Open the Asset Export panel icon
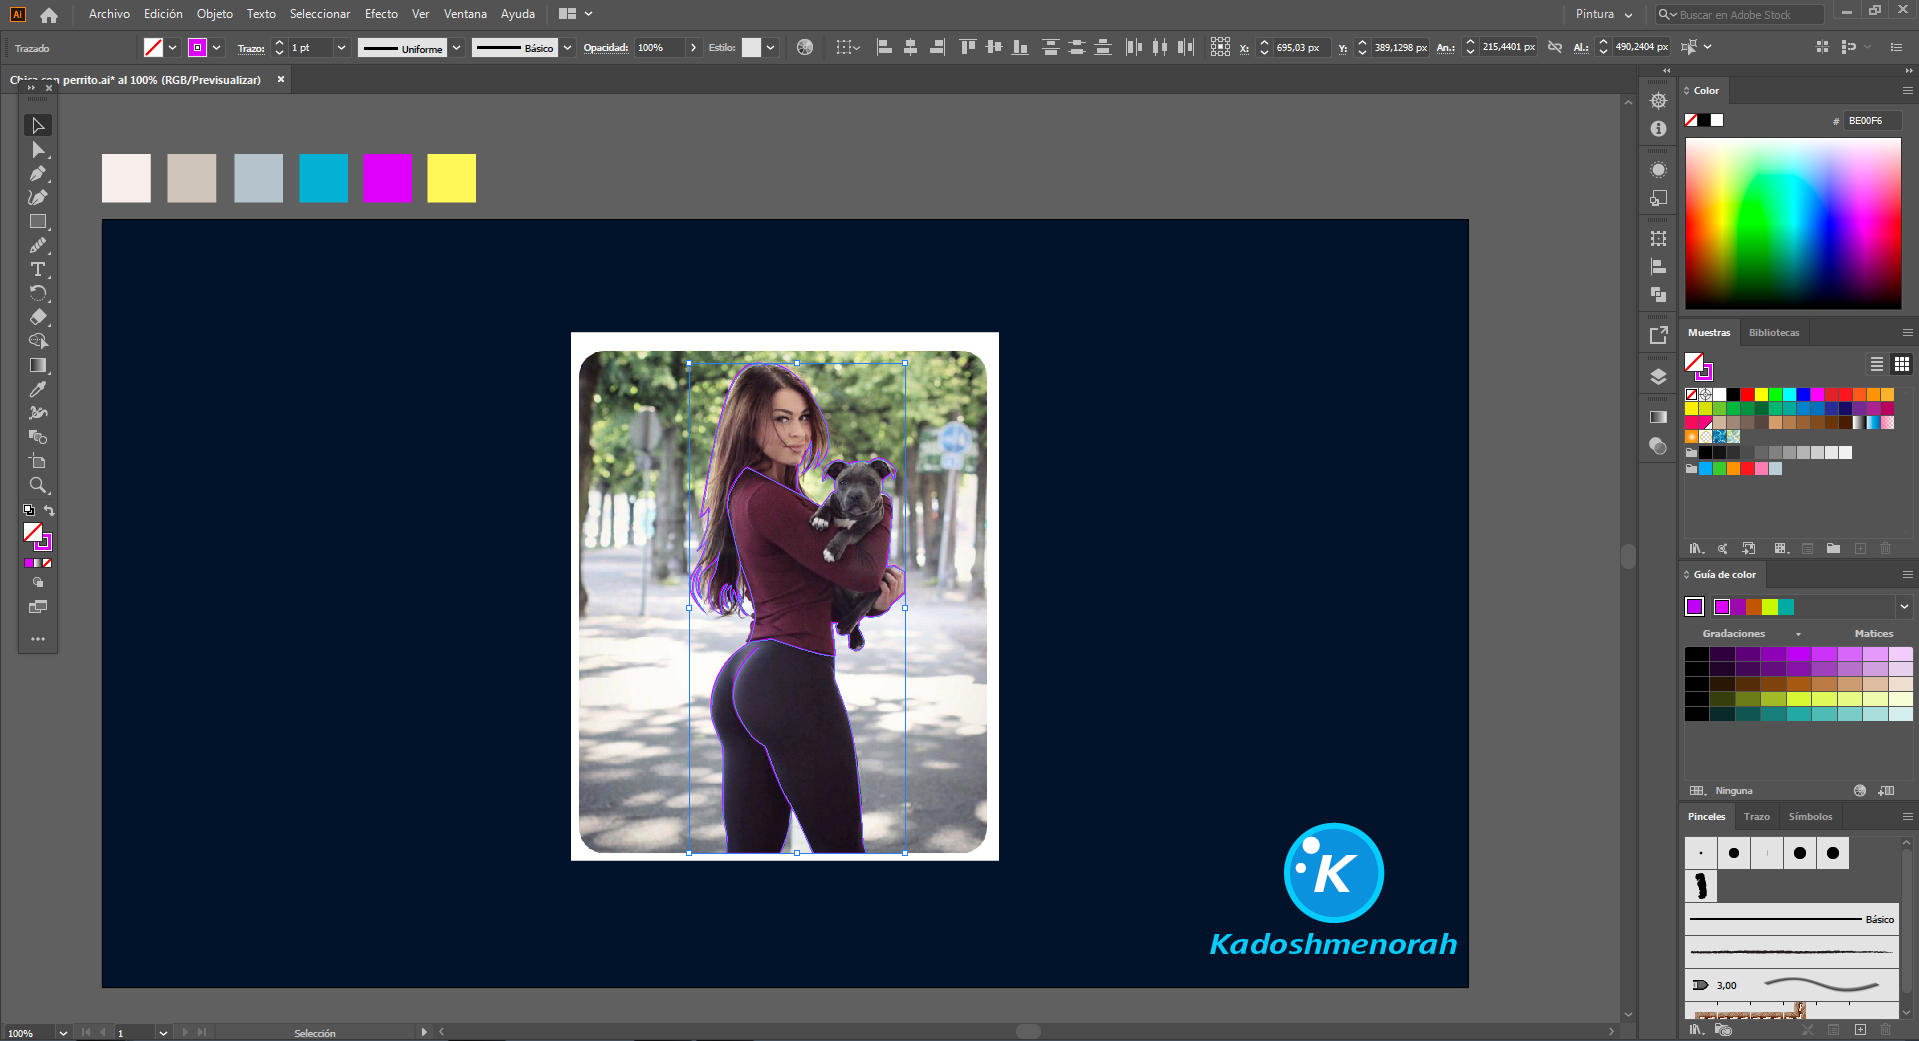 click(1658, 336)
